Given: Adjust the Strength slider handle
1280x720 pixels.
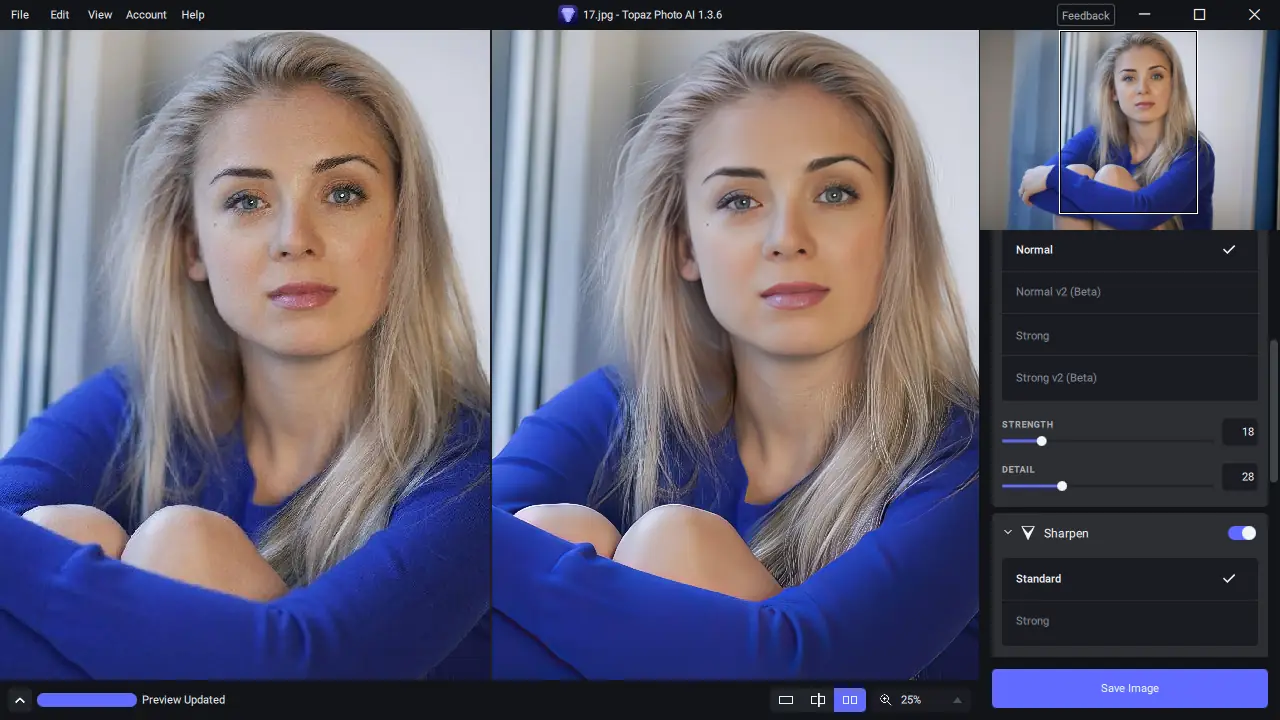Looking at the screenshot, I should 1041,441.
